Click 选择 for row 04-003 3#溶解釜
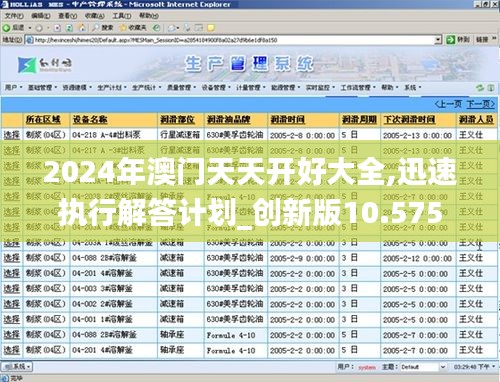Viewport: 500px width, 382px height. [12, 289]
